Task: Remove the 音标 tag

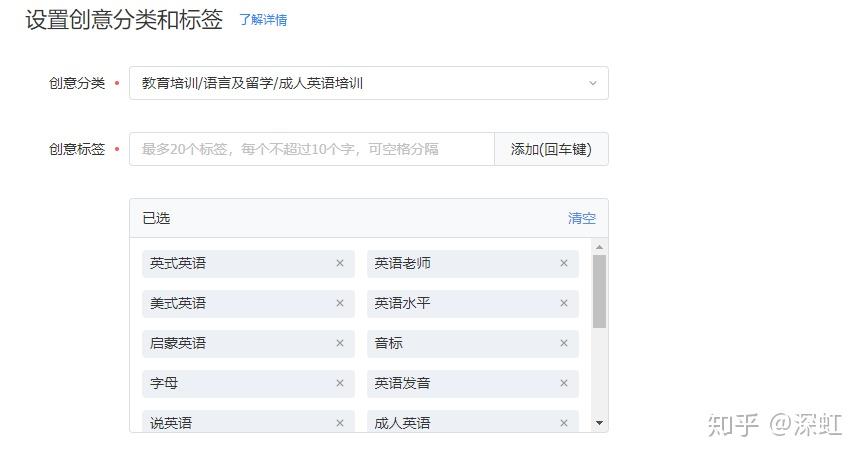Action: 564,343
